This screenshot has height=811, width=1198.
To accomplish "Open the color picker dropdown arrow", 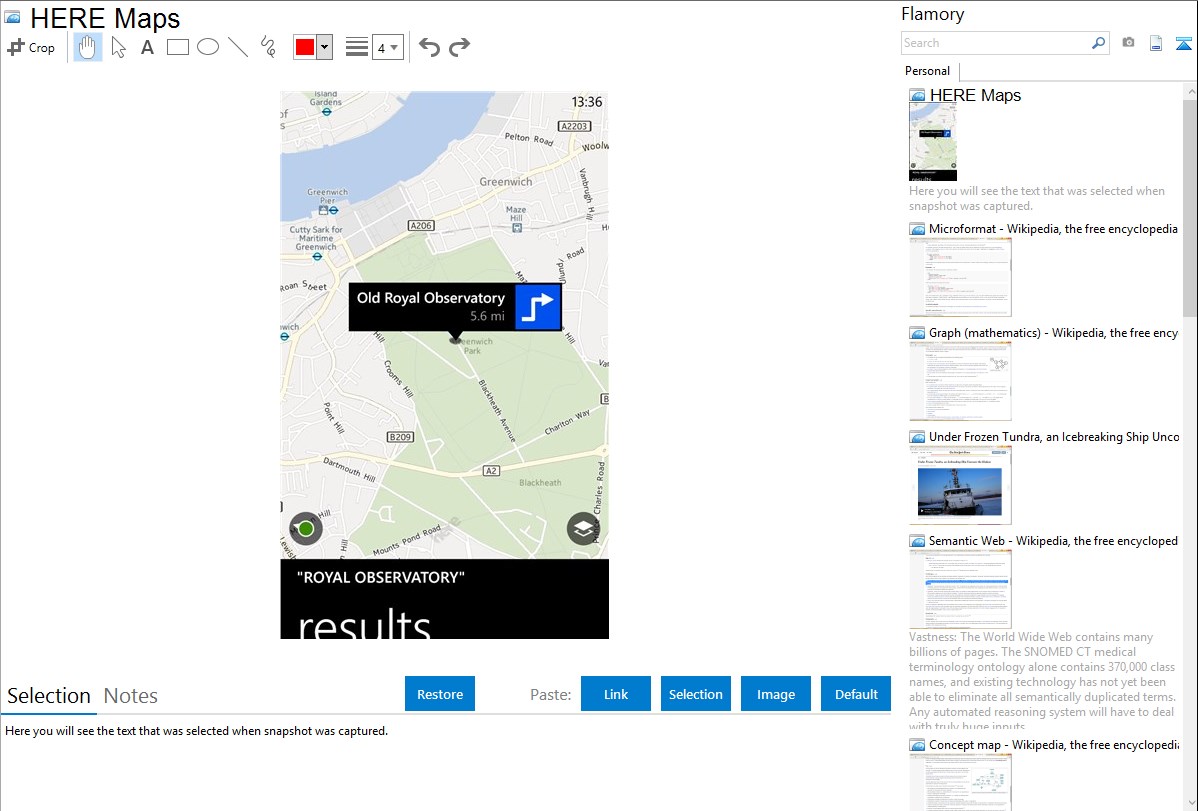I will (x=324, y=47).
